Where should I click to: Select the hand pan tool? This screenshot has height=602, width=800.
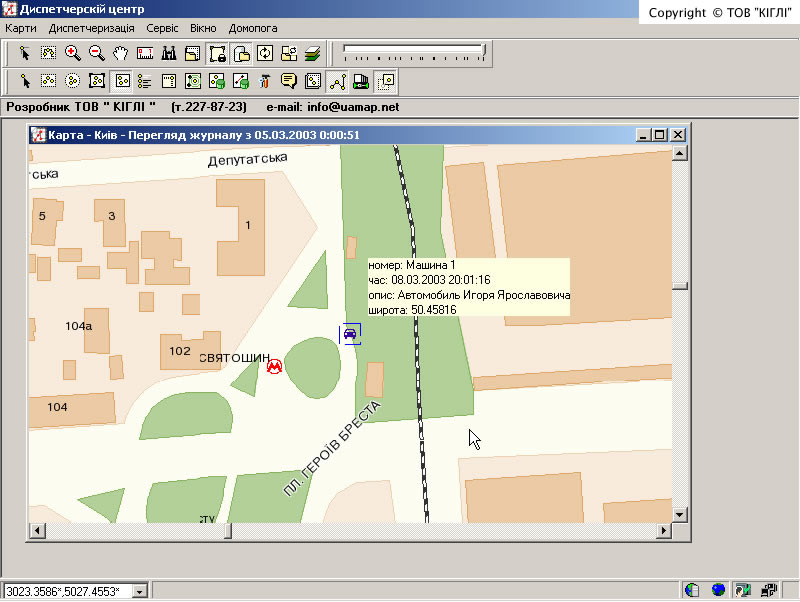tap(120, 53)
